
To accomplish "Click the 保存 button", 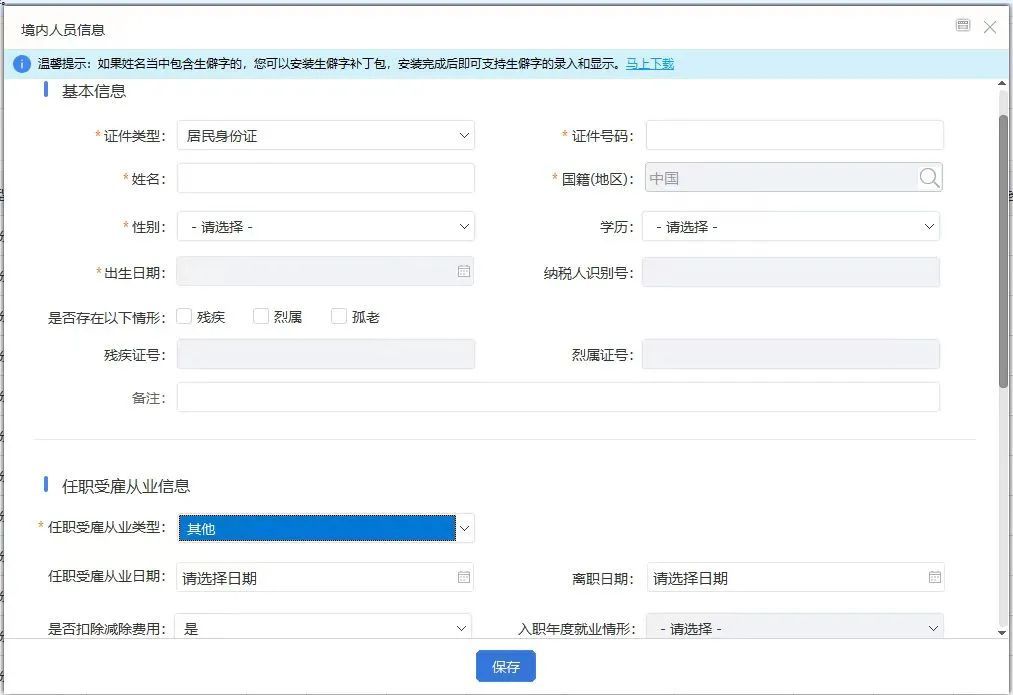I will (506, 667).
